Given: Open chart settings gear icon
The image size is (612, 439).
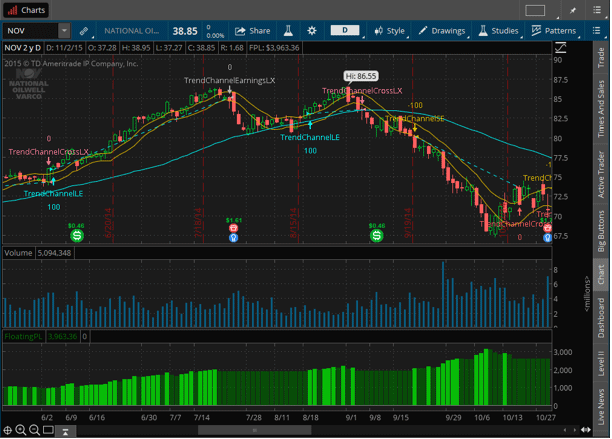Looking at the screenshot, I should tap(311, 31).
